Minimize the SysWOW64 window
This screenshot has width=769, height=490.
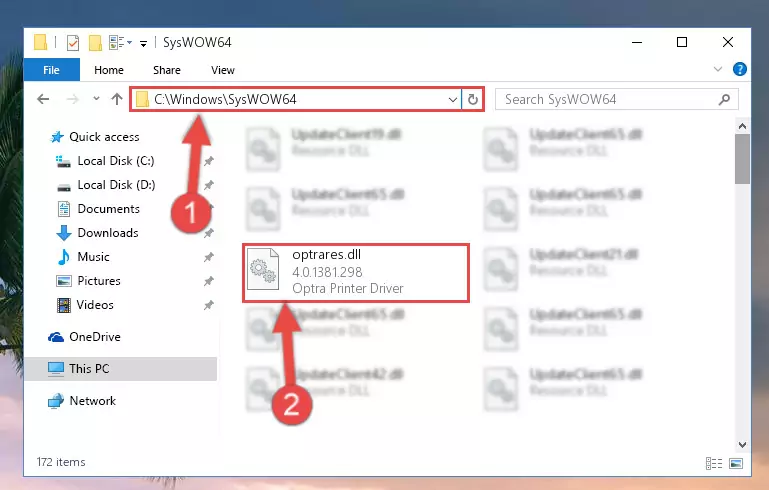point(637,43)
